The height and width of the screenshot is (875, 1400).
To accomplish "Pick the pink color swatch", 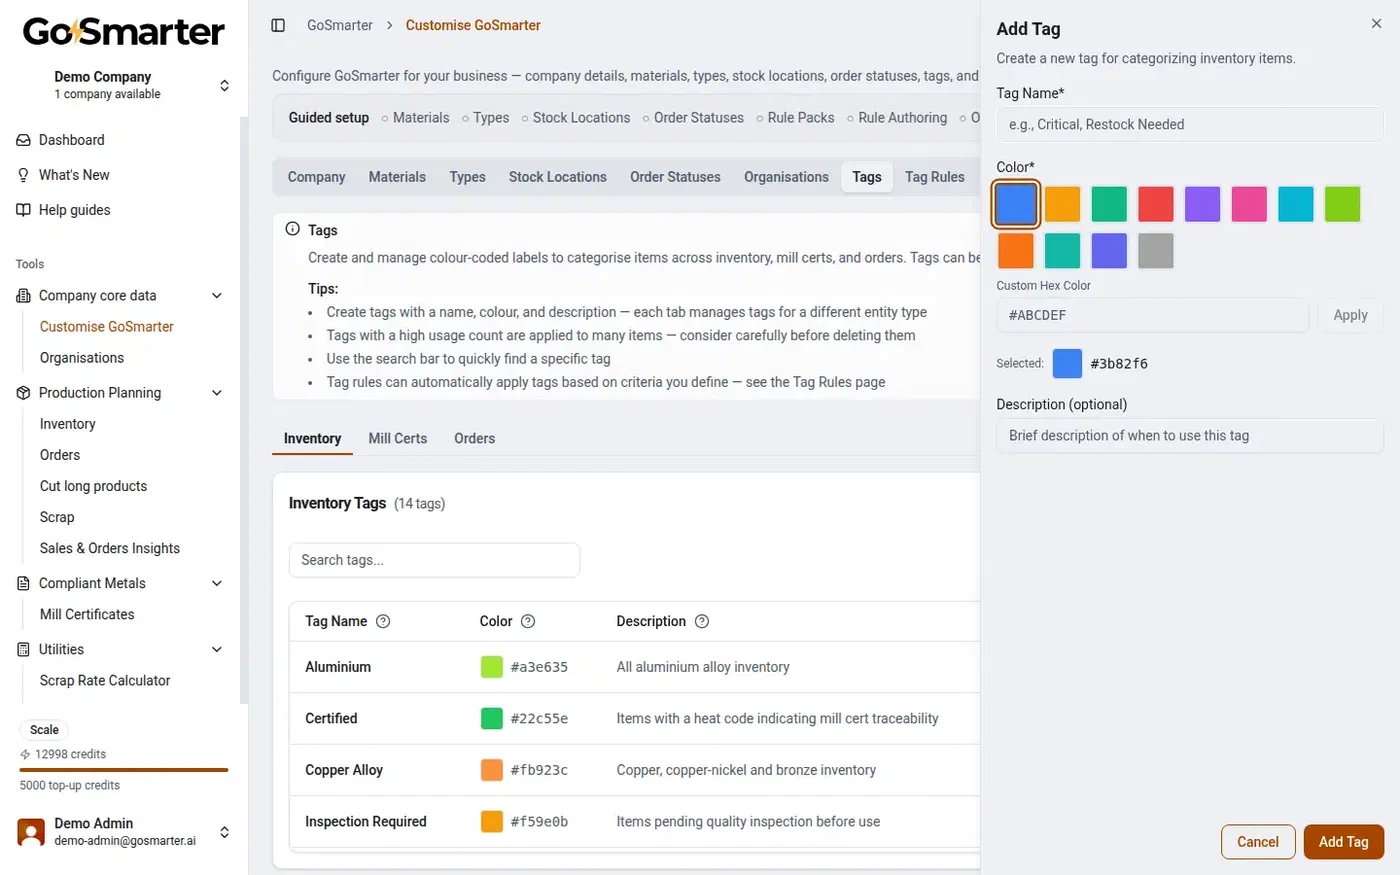I will 1249,204.
